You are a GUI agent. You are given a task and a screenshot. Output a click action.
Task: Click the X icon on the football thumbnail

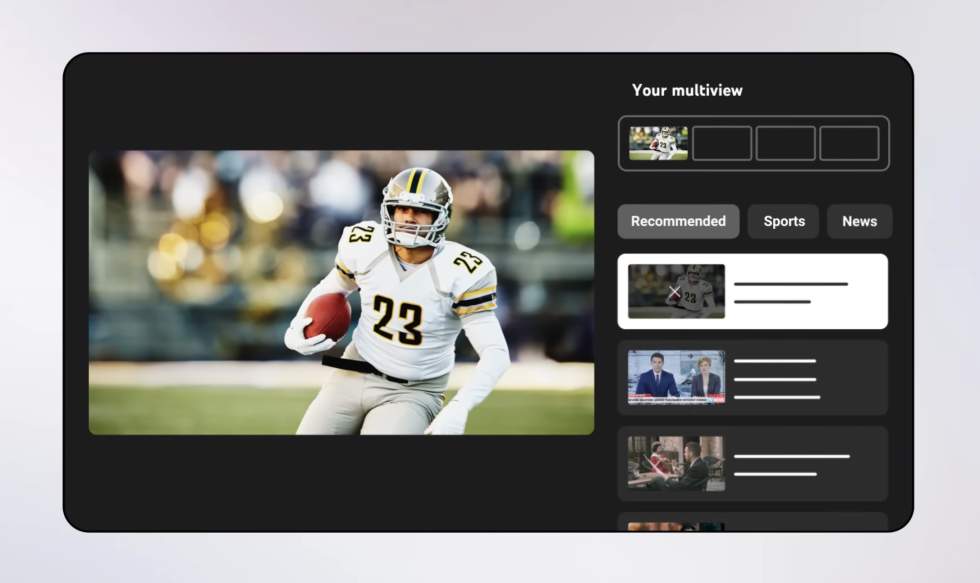[x=674, y=293]
